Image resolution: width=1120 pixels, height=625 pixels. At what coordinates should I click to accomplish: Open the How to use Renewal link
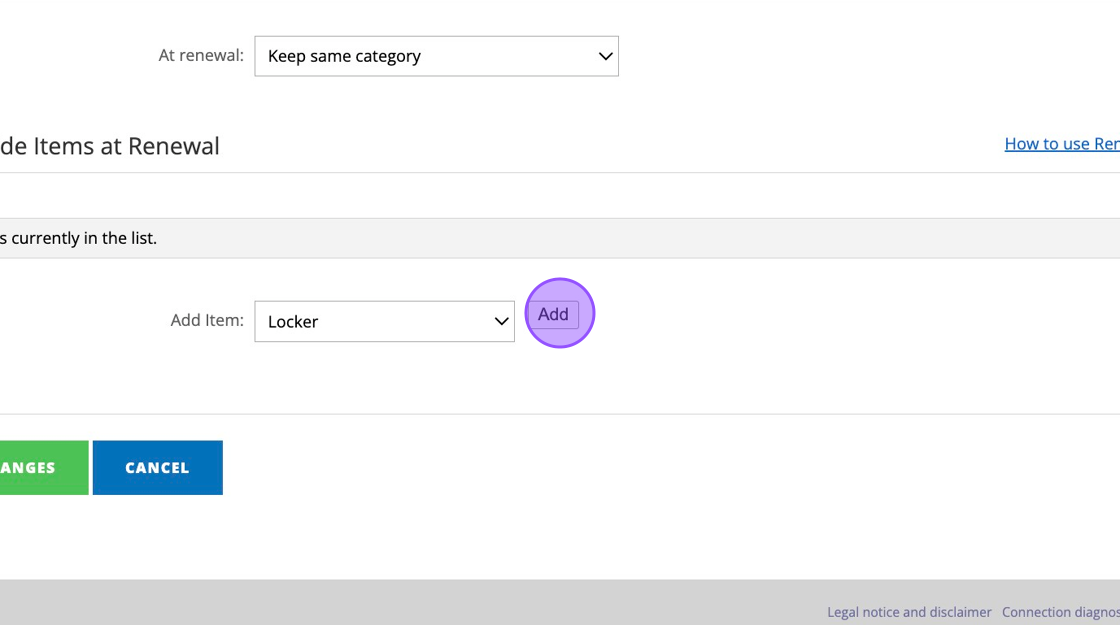1062,144
